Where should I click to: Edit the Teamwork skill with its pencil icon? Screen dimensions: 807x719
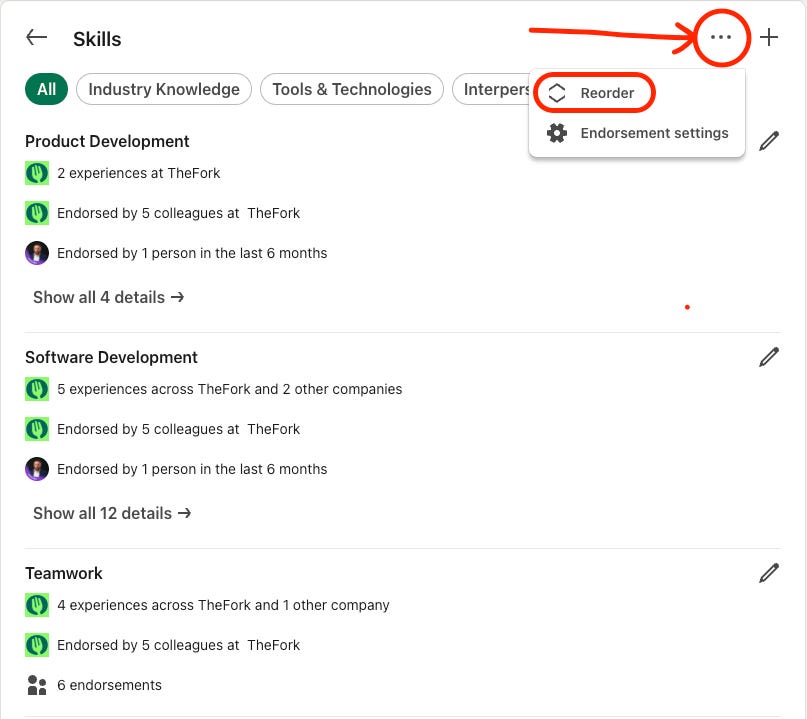point(769,573)
